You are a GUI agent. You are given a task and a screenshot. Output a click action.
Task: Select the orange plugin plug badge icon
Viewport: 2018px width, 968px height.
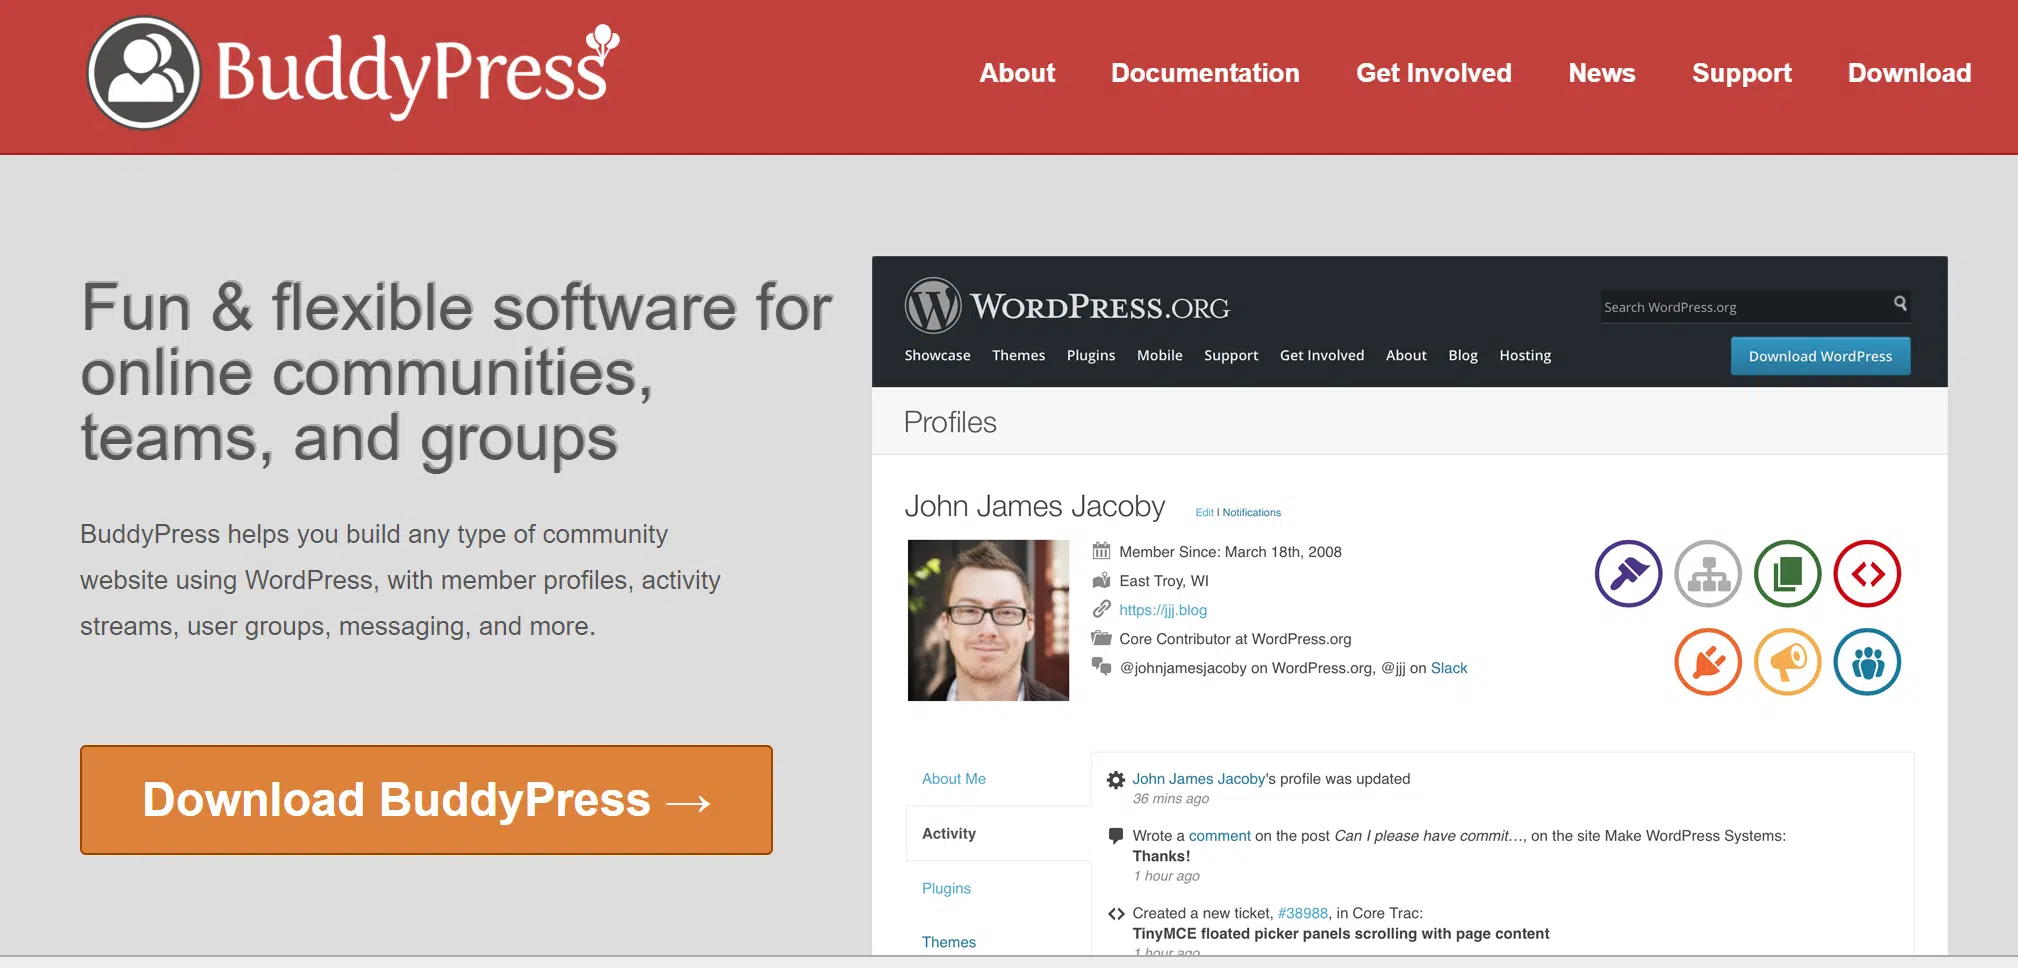click(x=1708, y=662)
